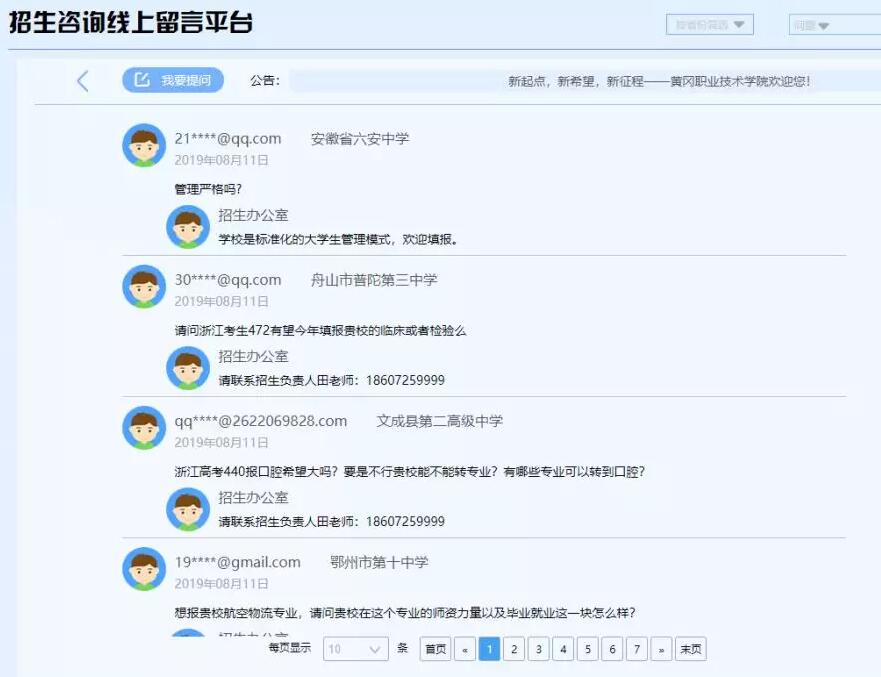The height and width of the screenshot is (677, 881).
Task: Click the username 21****@qq.com
Action: 228,138
